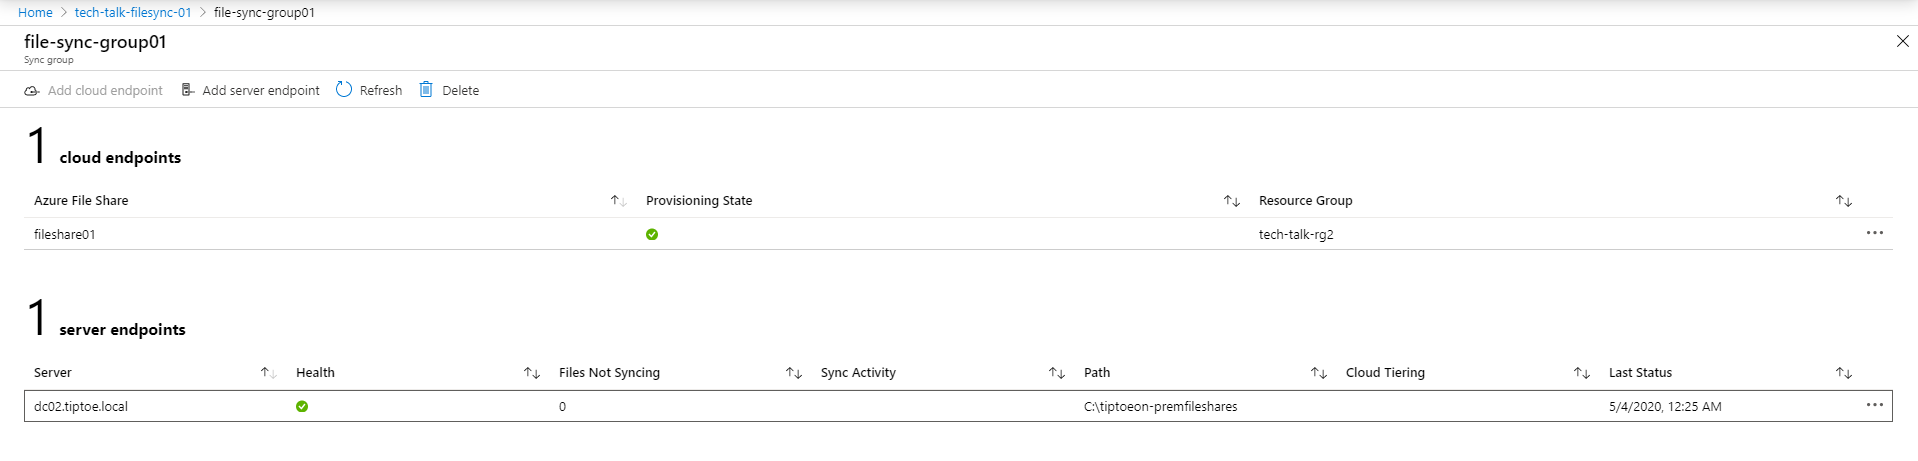Go to Home breadcrumb link

tap(35, 13)
